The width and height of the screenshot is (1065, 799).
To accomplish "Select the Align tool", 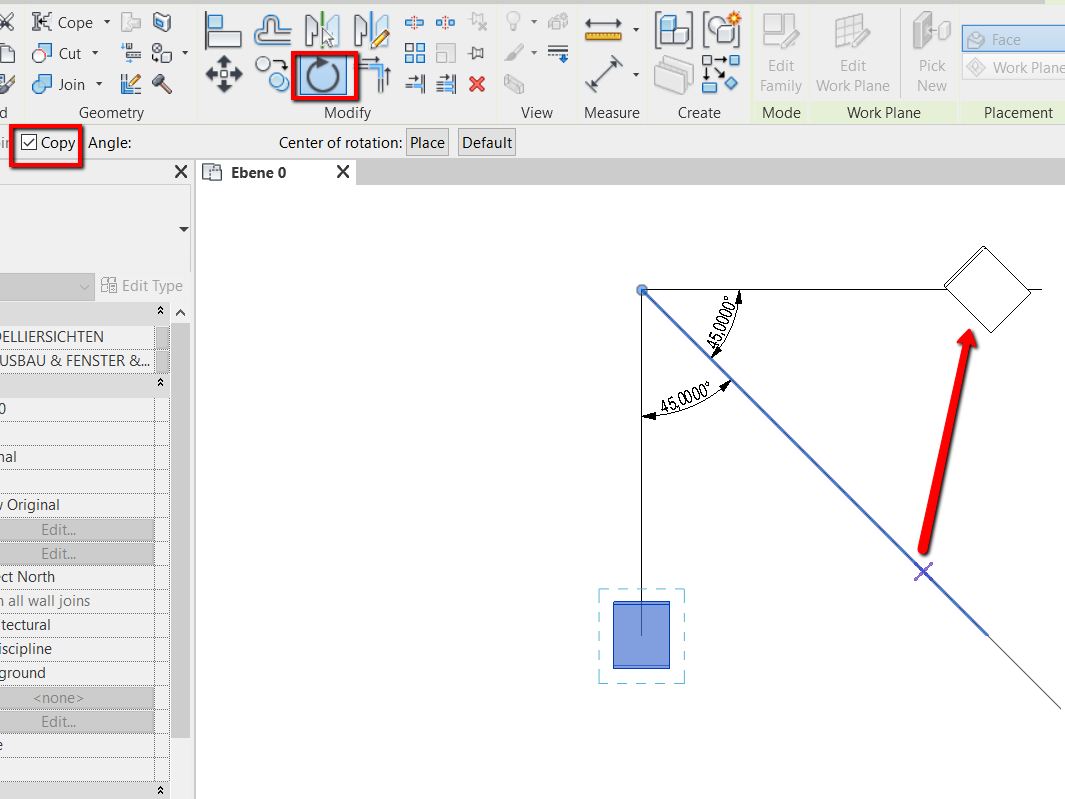I will 224,28.
